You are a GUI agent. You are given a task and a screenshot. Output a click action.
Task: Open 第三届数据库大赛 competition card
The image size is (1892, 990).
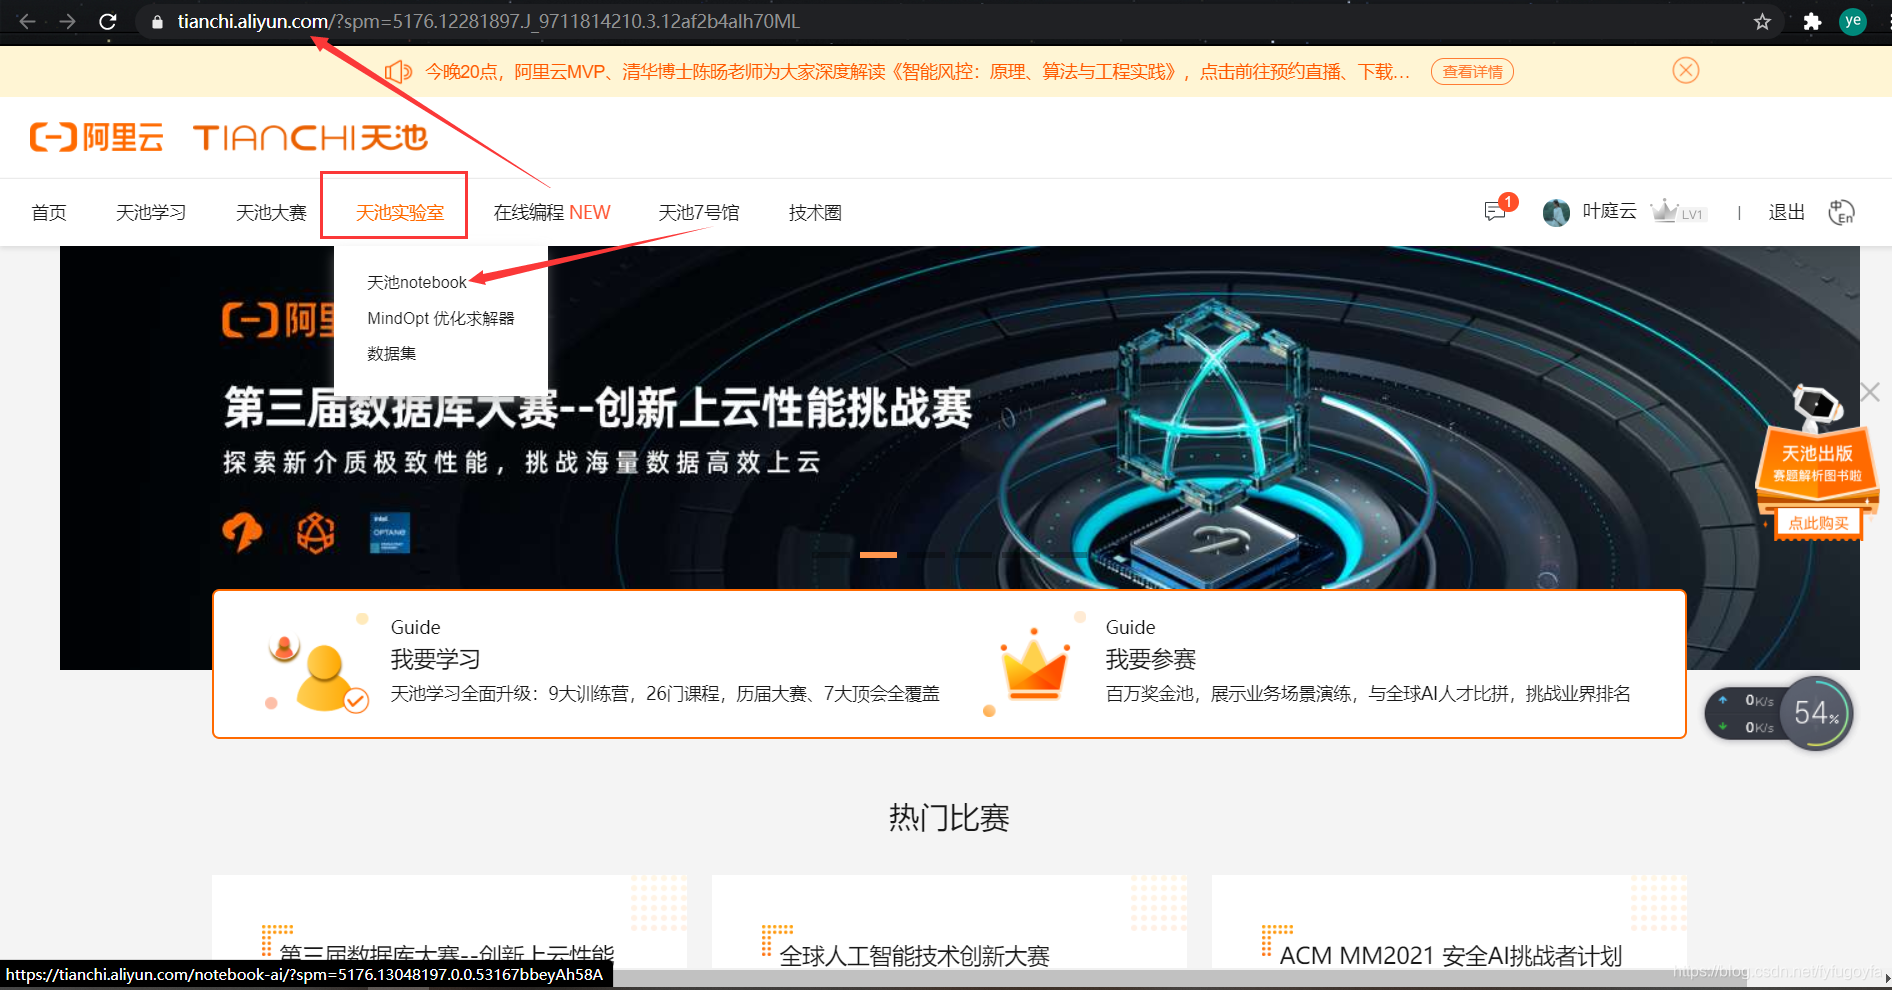(449, 922)
